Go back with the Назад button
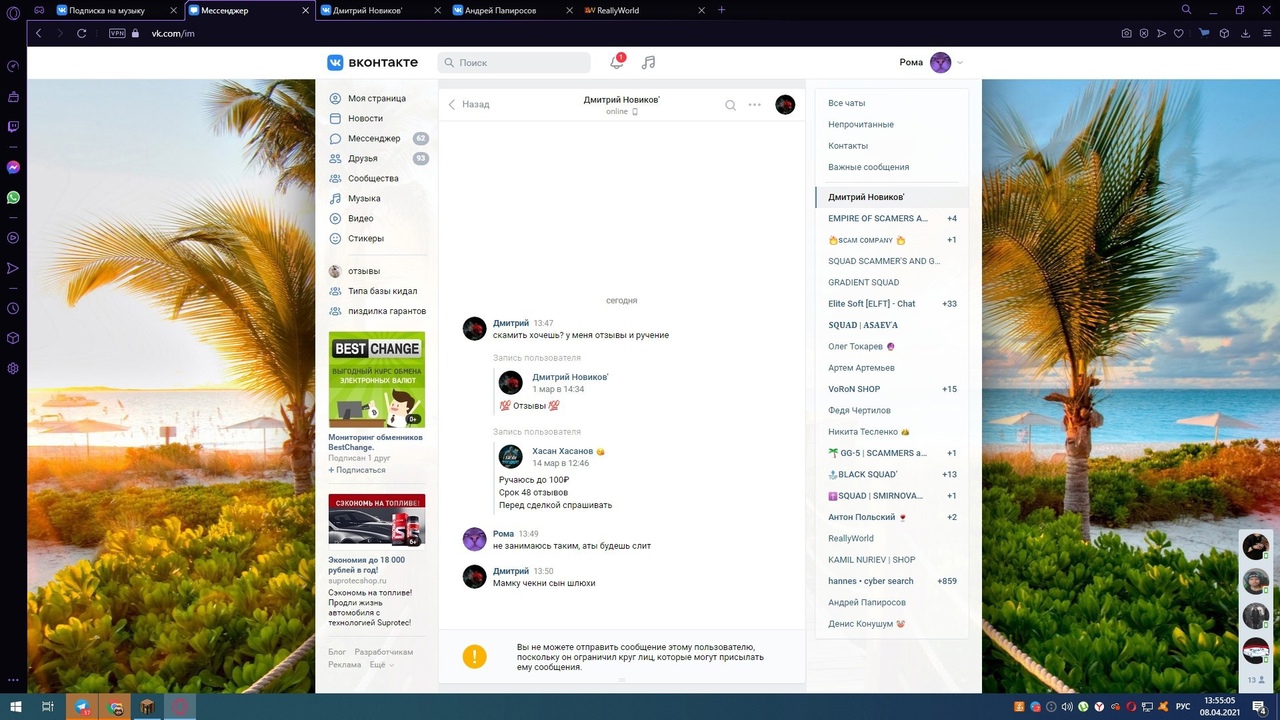Screen dimensions: 1280x720 tap(468, 104)
